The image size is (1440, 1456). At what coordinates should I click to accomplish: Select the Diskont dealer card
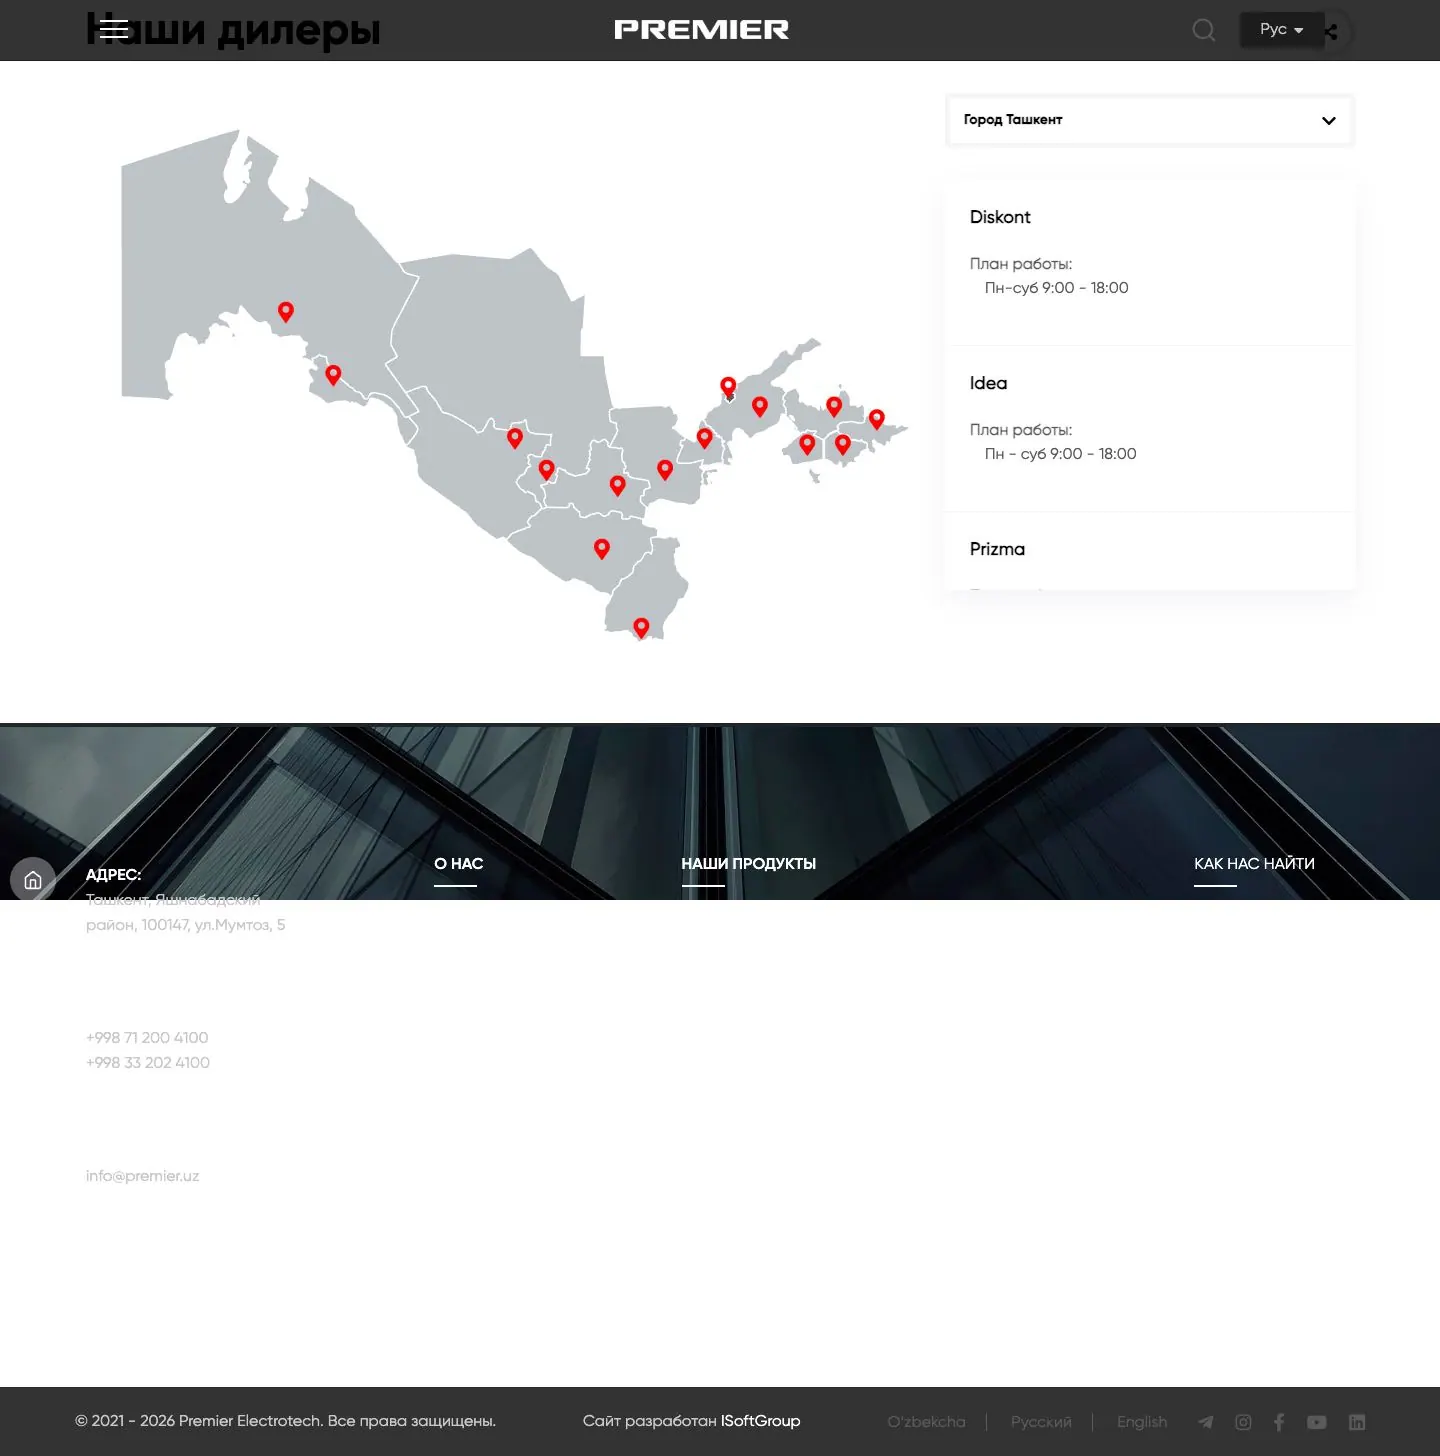click(1150, 263)
